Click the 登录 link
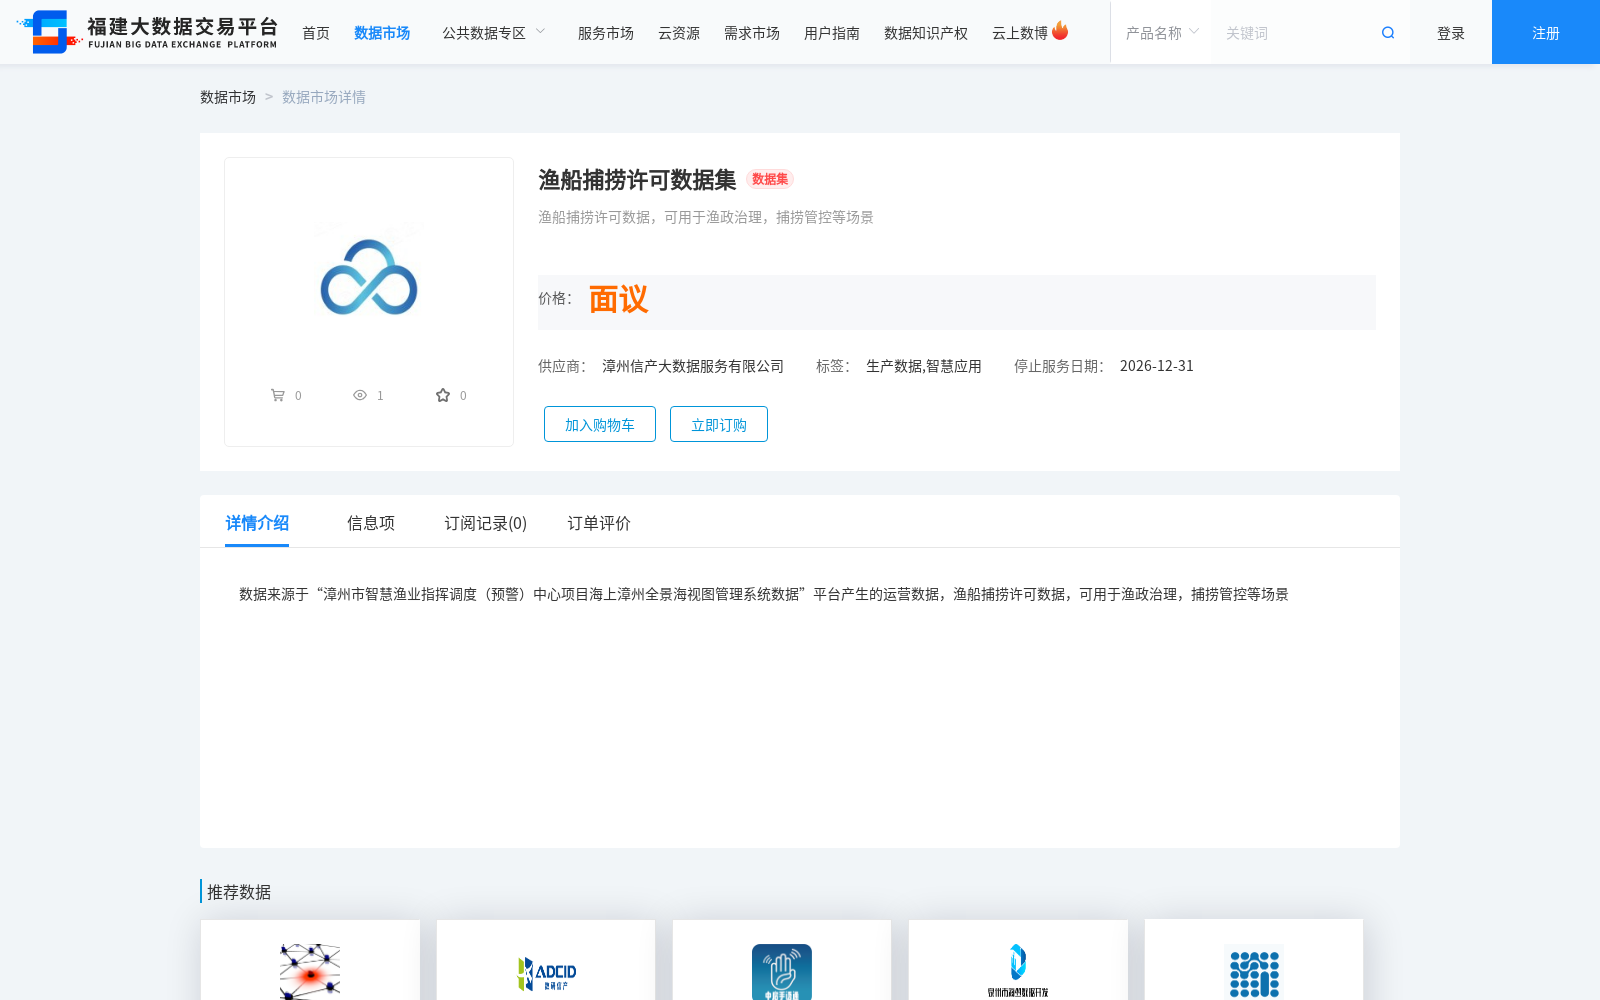Viewport: 1600px width, 1000px height. click(x=1451, y=33)
